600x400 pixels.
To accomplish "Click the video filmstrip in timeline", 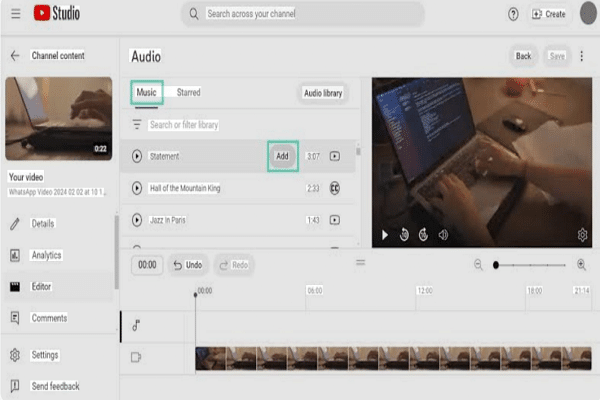I will point(393,358).
